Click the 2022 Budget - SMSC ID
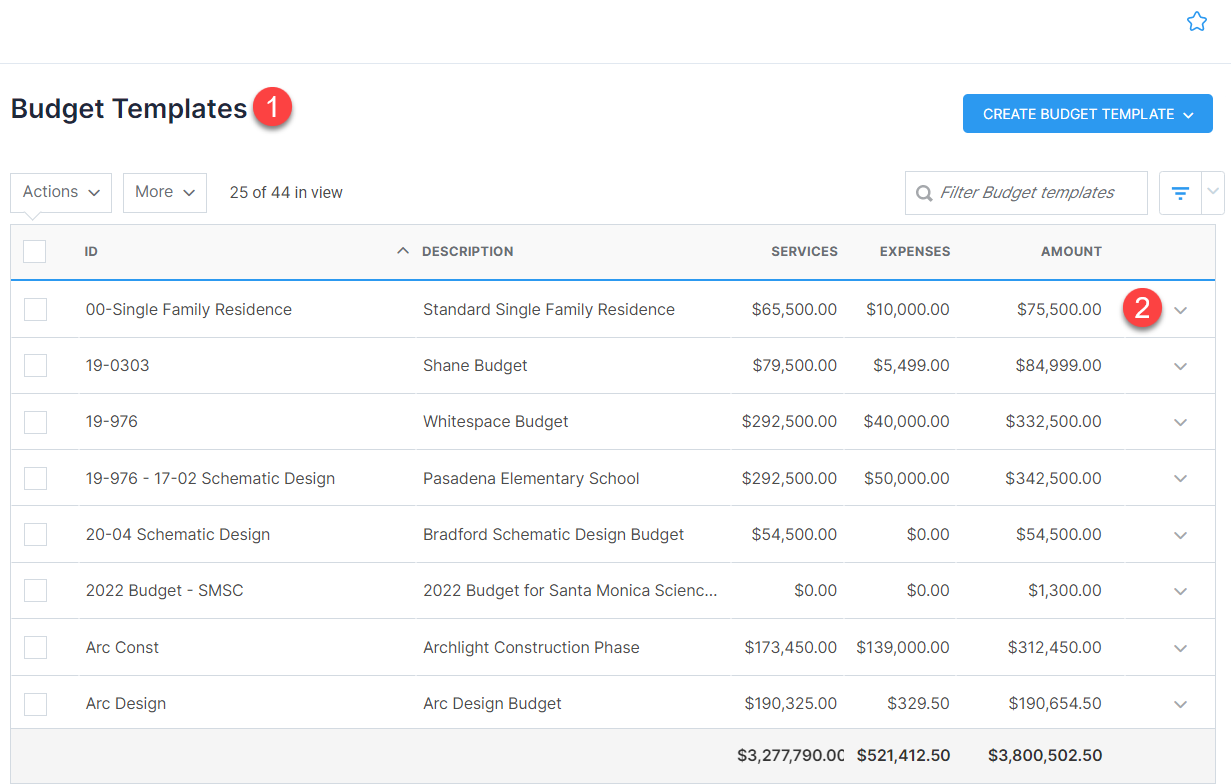The image size is (1231, 784). coord(165,590)
